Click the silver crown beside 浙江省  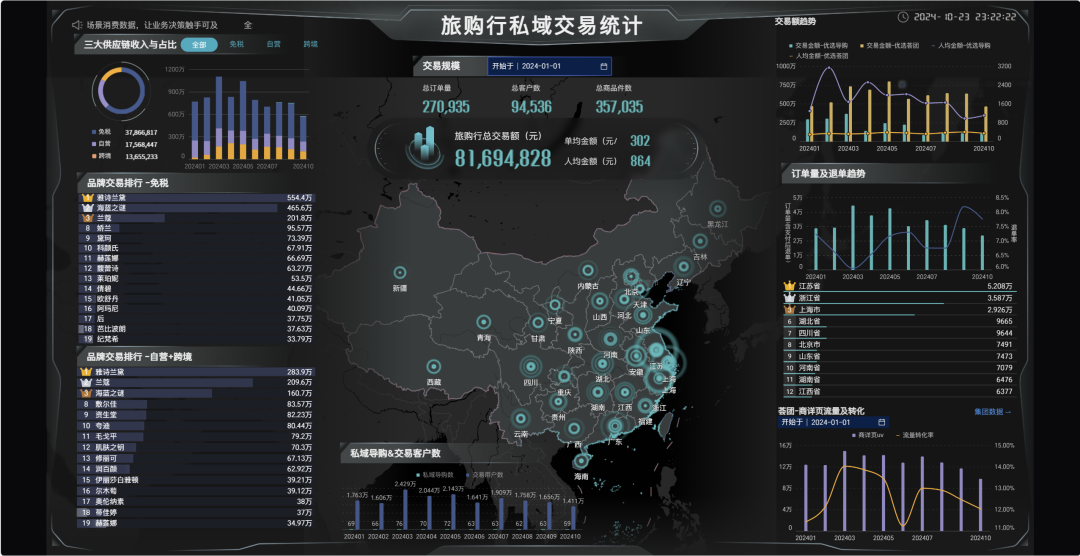789,298
